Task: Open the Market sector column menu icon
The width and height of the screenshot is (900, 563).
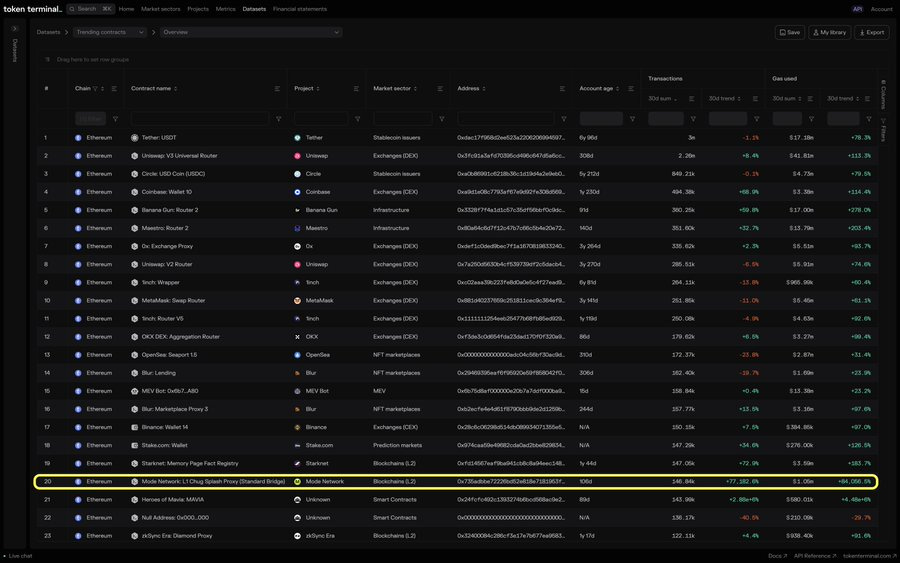Action: [x=440, y=88]
